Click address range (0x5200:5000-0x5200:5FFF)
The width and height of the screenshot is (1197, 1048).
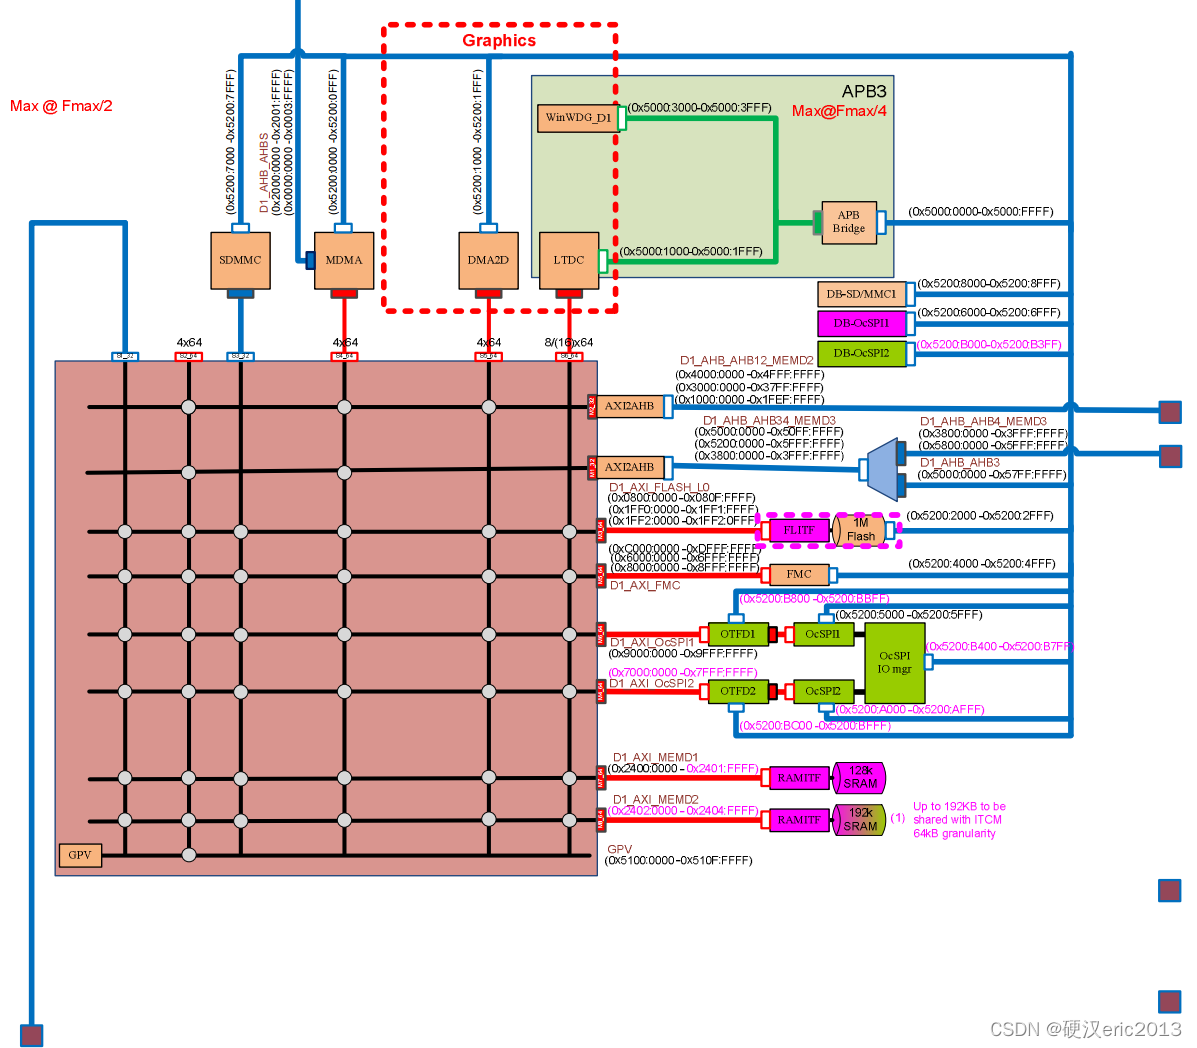[x=908, y=614]
